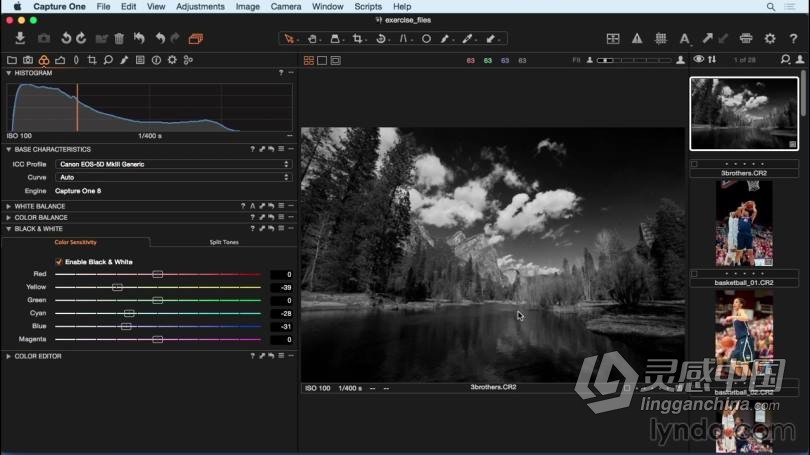
Task: Toggle the grid overlay icon
Action: 661,39
